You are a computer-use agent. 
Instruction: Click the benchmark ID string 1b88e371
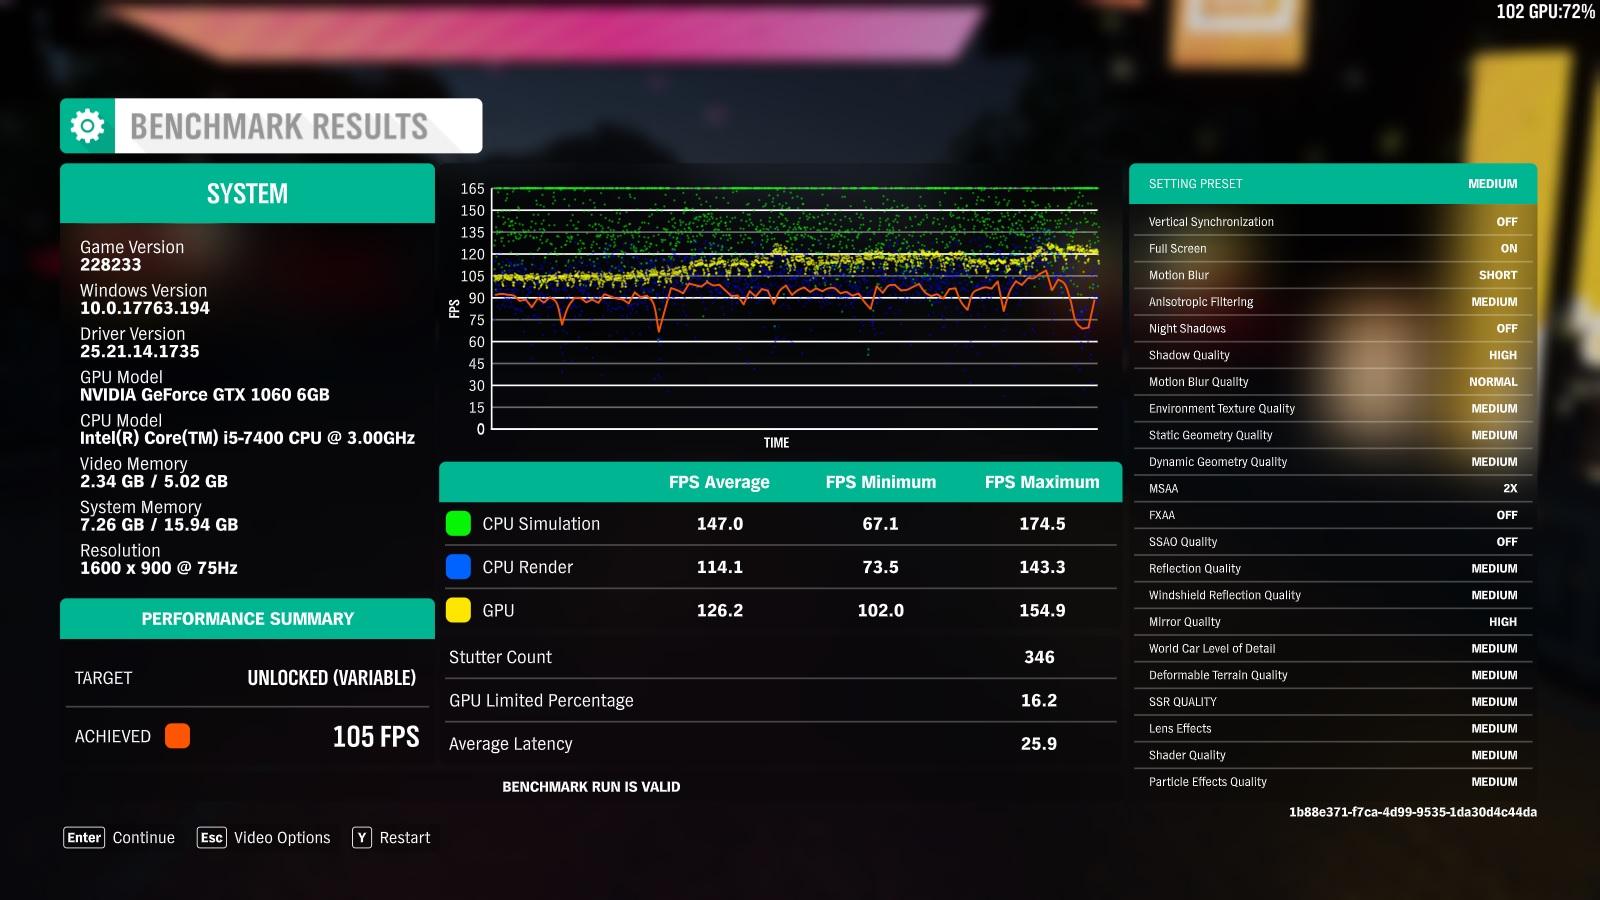[x=1412, y=812]
